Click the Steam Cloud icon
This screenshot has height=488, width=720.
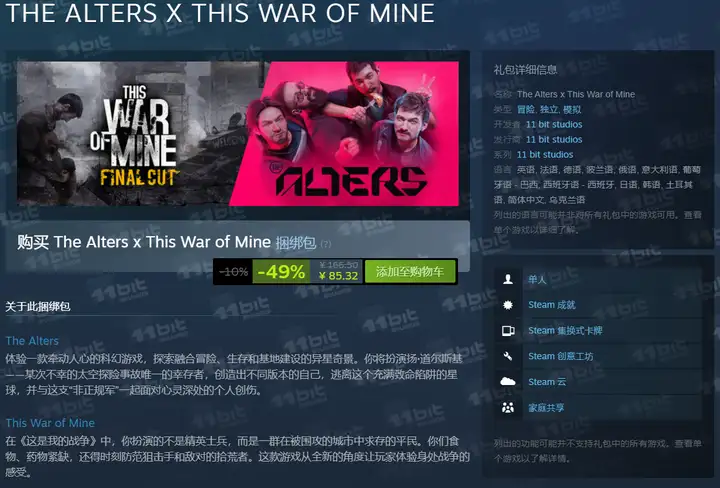click(x=508, y=381)
